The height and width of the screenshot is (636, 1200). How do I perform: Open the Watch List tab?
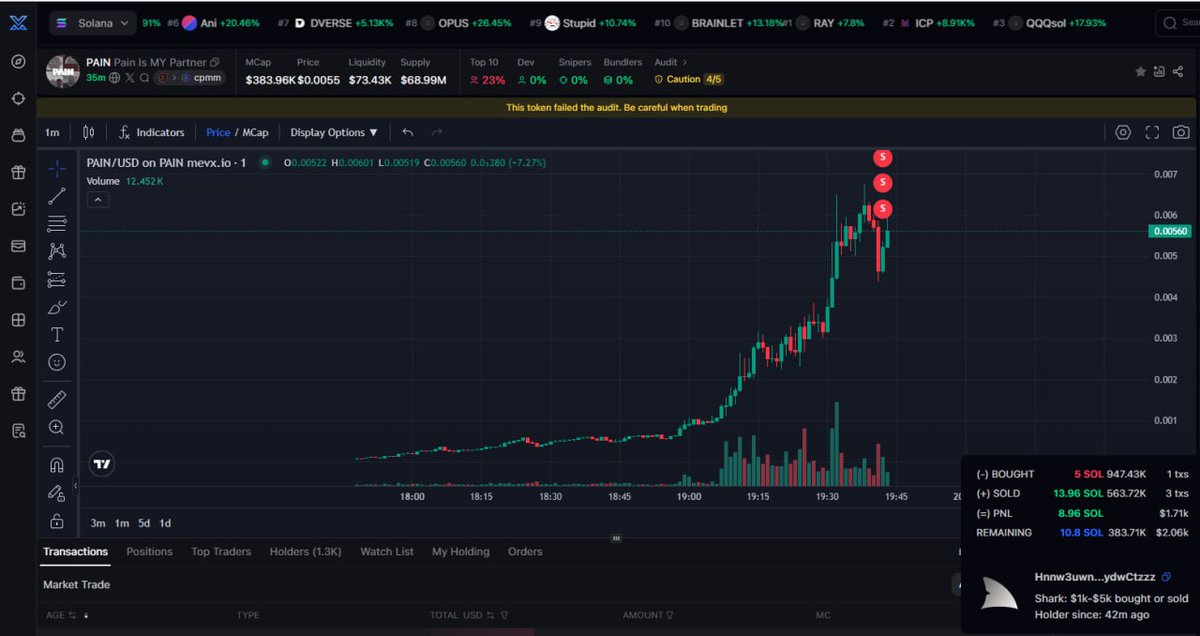pyautogui.click(x=387, y=551)
